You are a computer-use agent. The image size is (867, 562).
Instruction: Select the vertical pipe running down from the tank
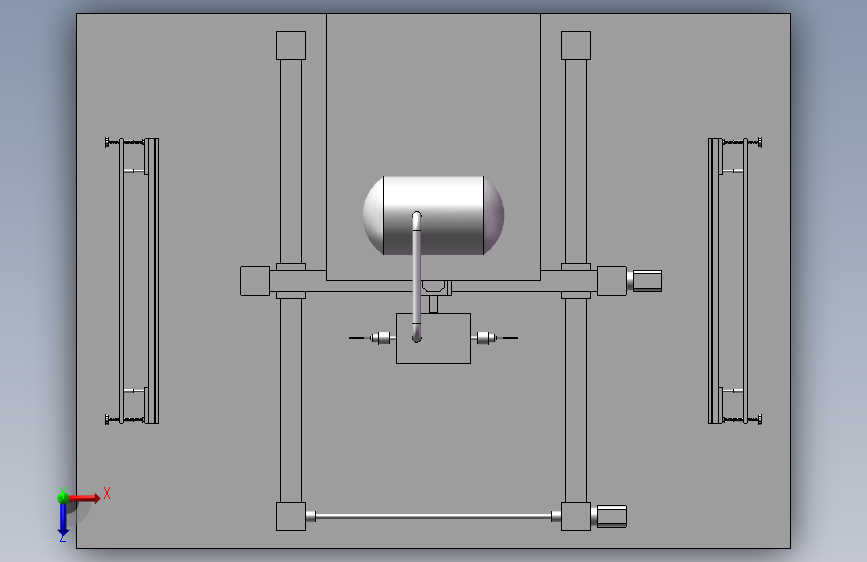417,277
